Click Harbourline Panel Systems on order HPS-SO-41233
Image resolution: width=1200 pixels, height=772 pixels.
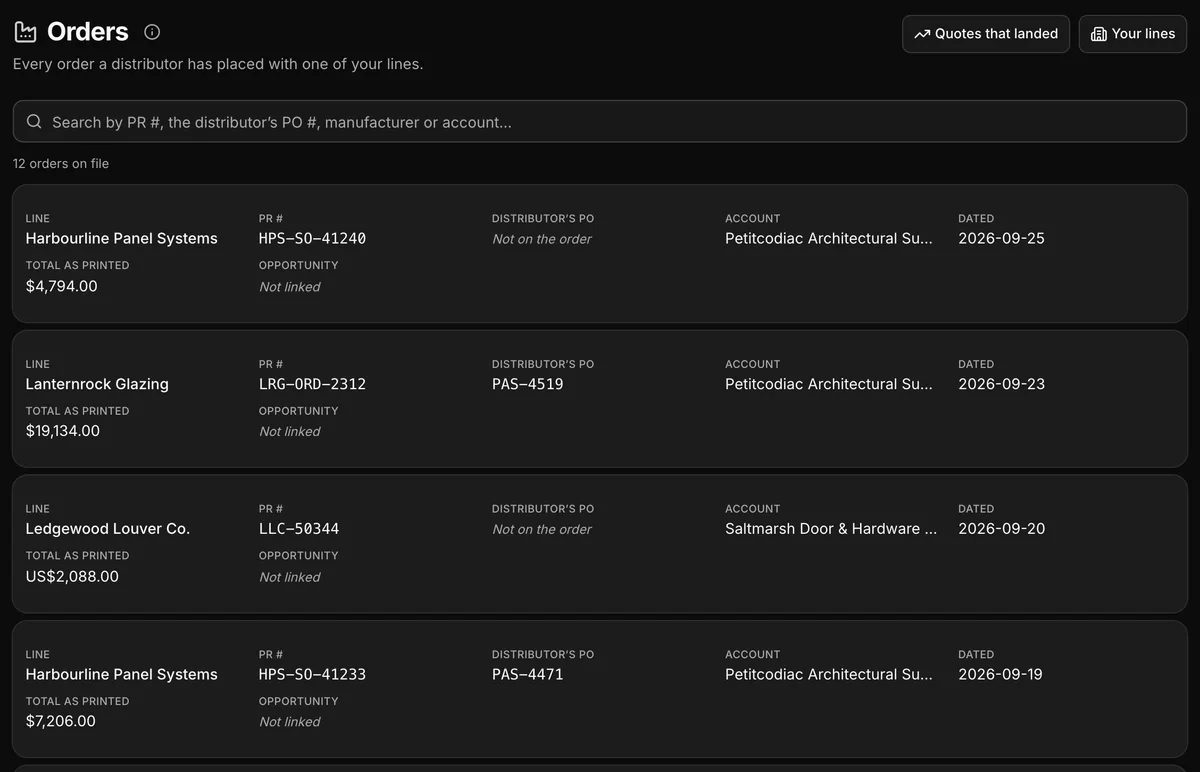tap(121, 674)
